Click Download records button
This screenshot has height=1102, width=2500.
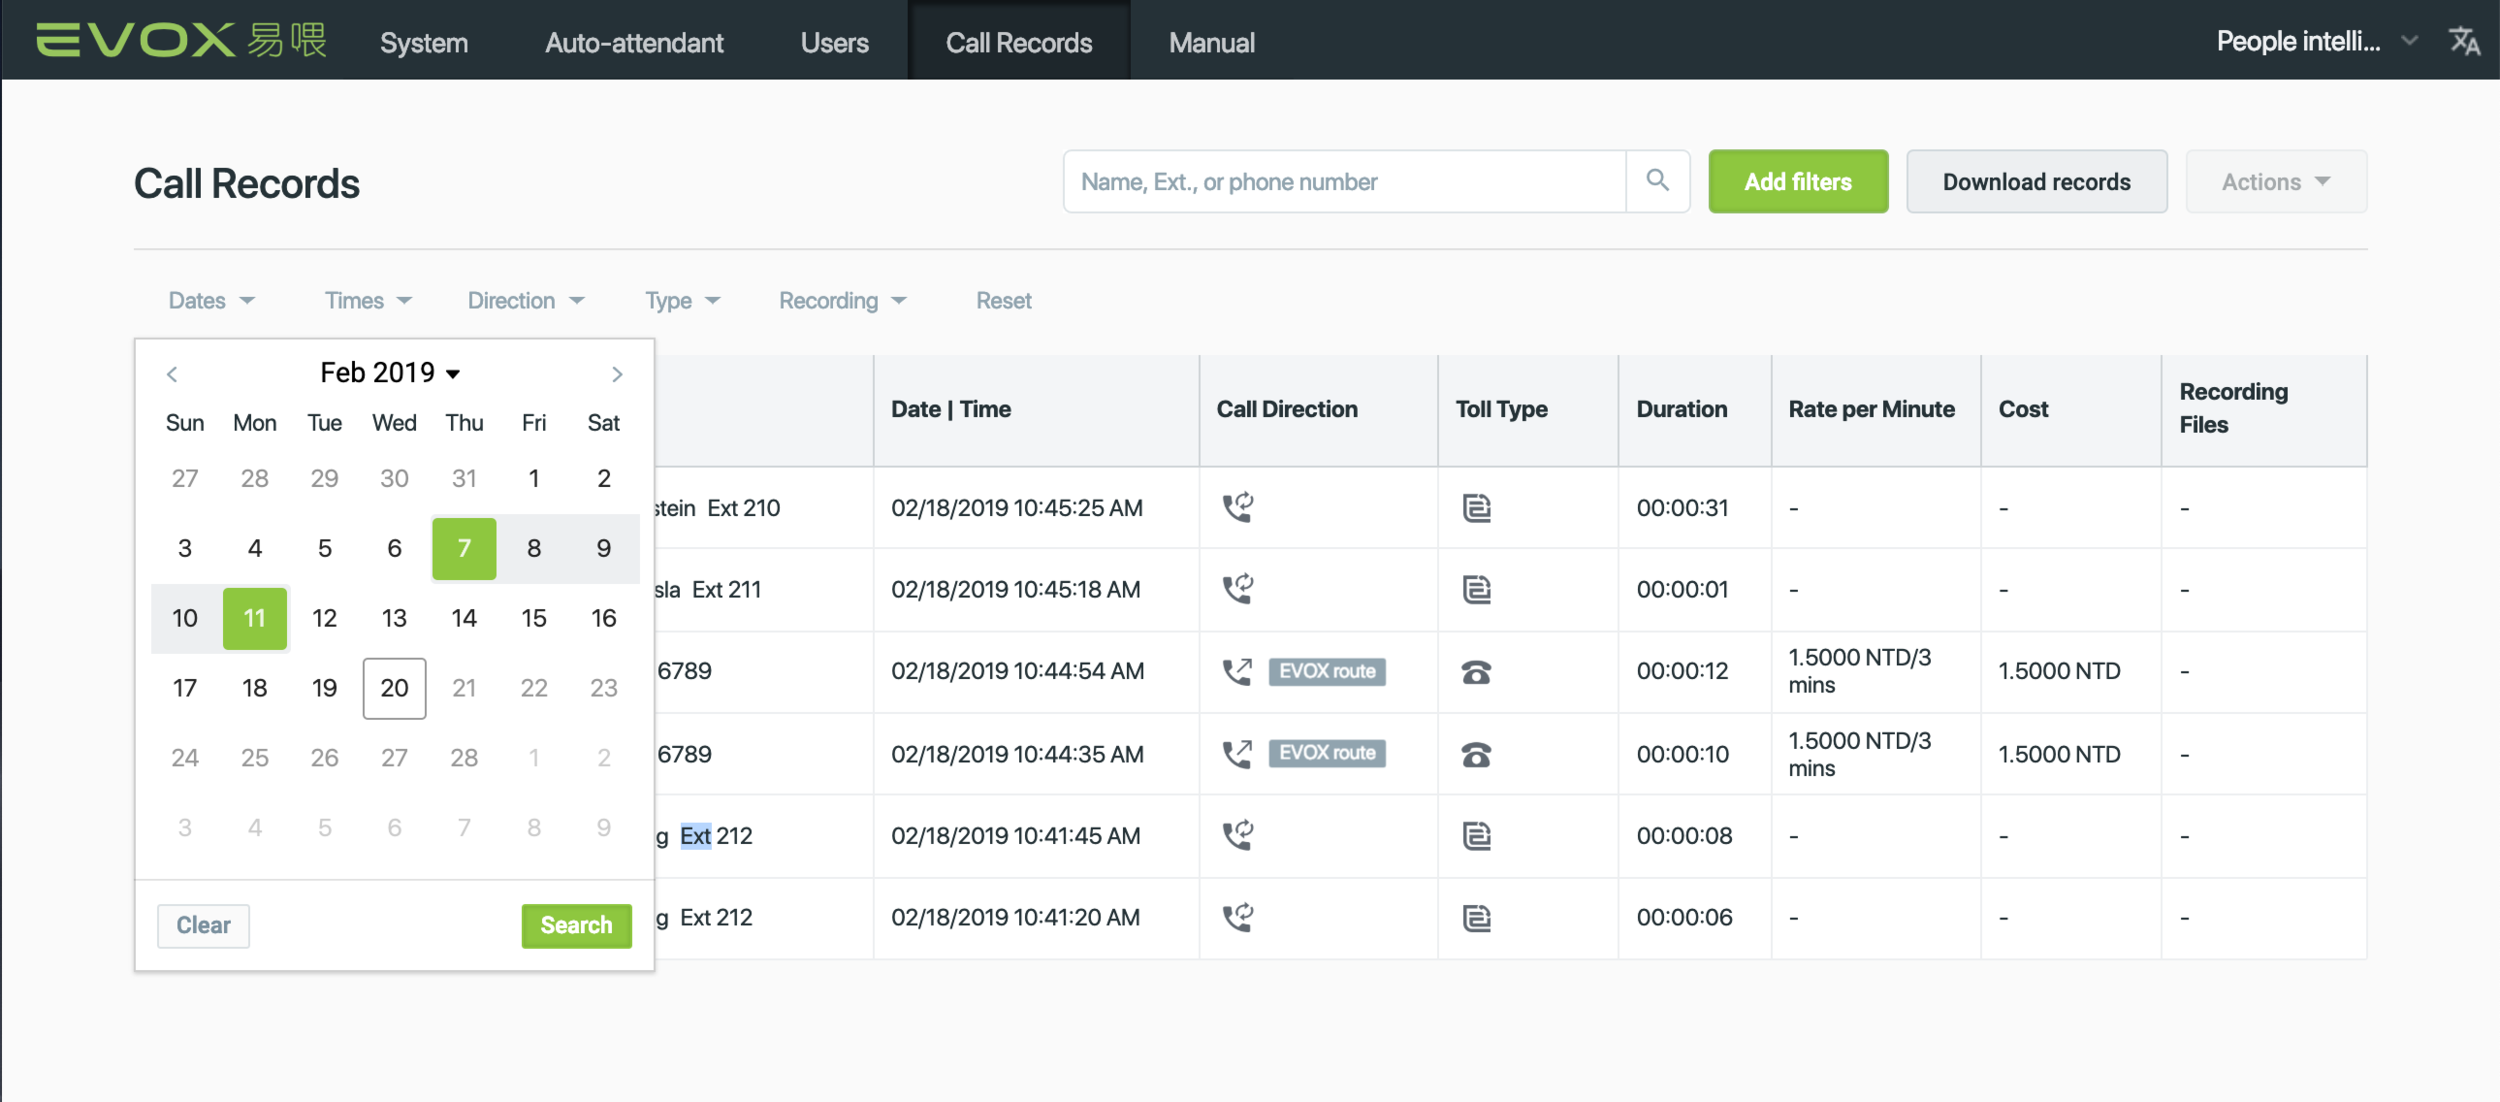2036,181
